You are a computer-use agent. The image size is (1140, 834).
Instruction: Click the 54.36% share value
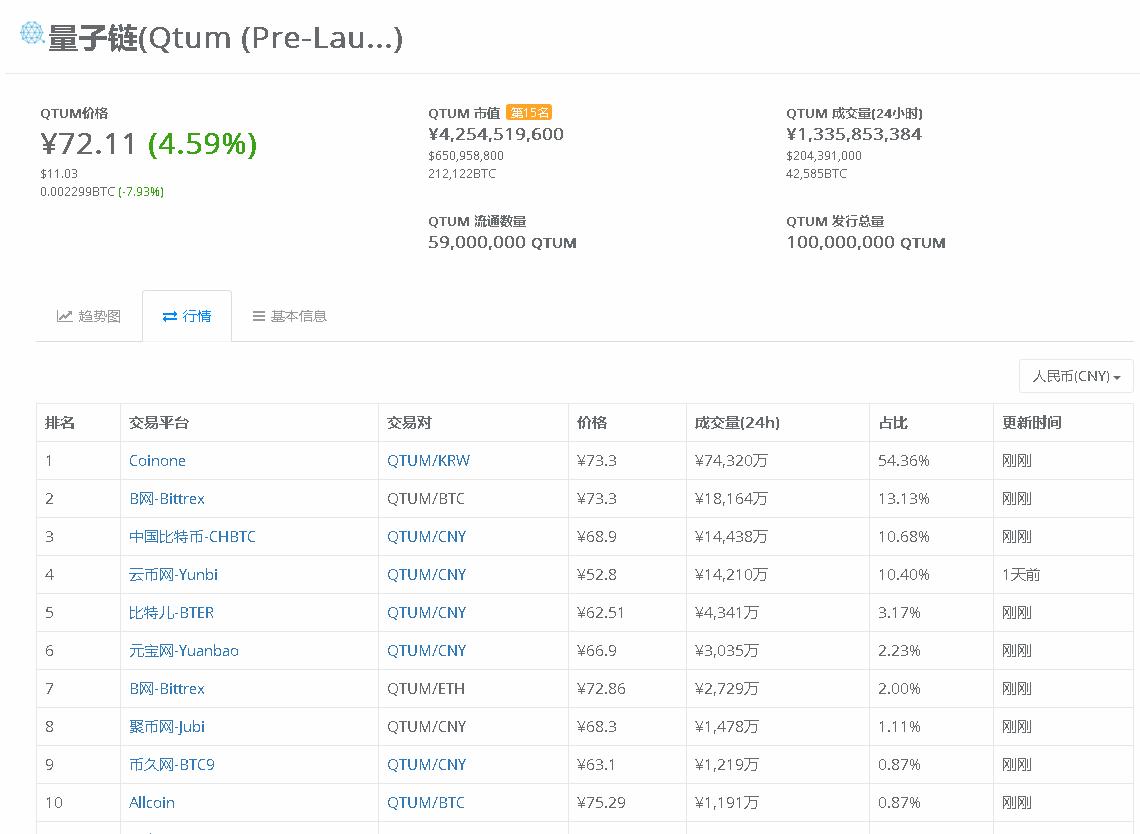click(903, 460)
